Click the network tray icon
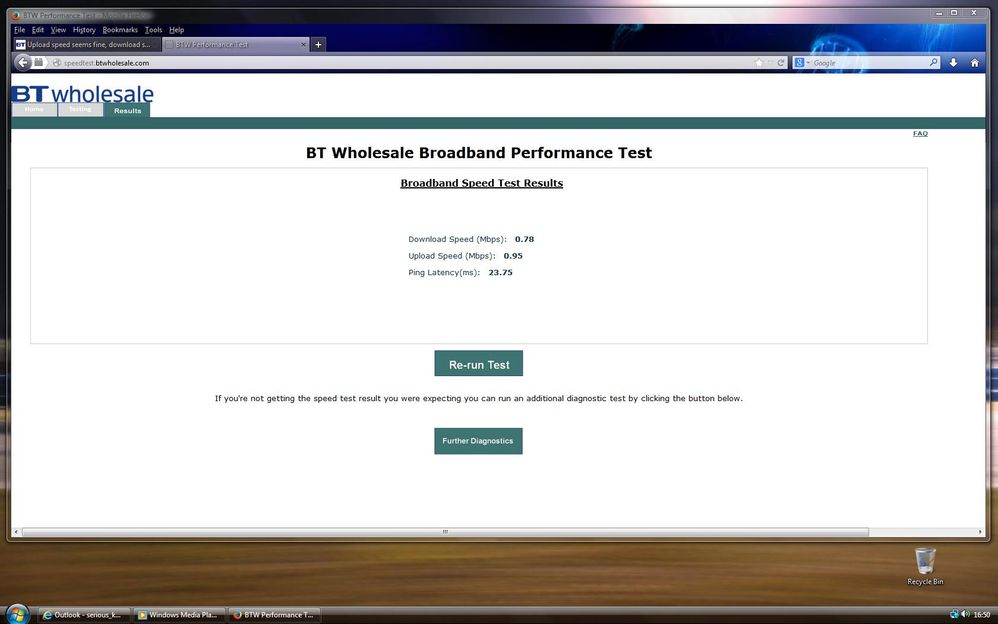 [954, 614]
